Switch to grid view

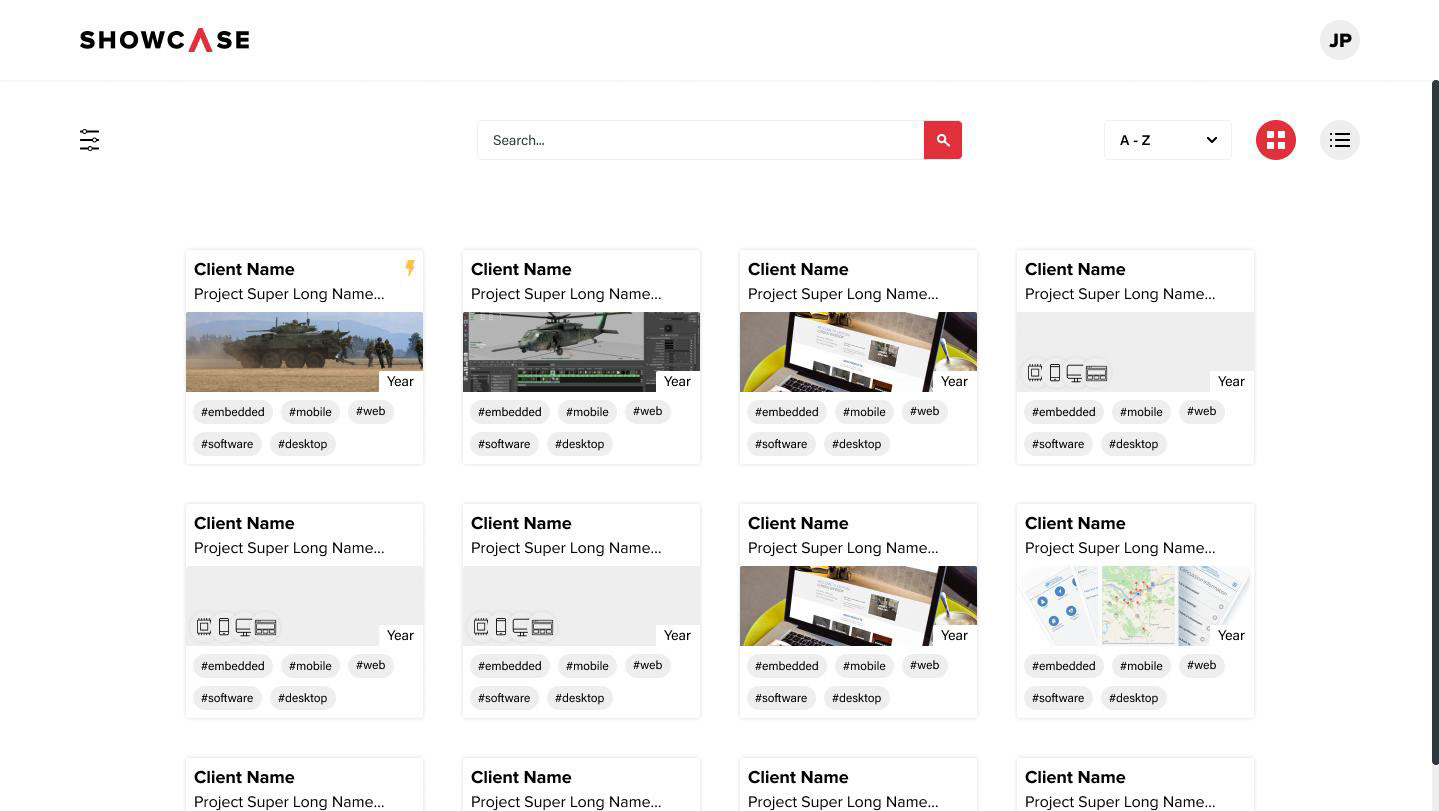[1276, 140]
